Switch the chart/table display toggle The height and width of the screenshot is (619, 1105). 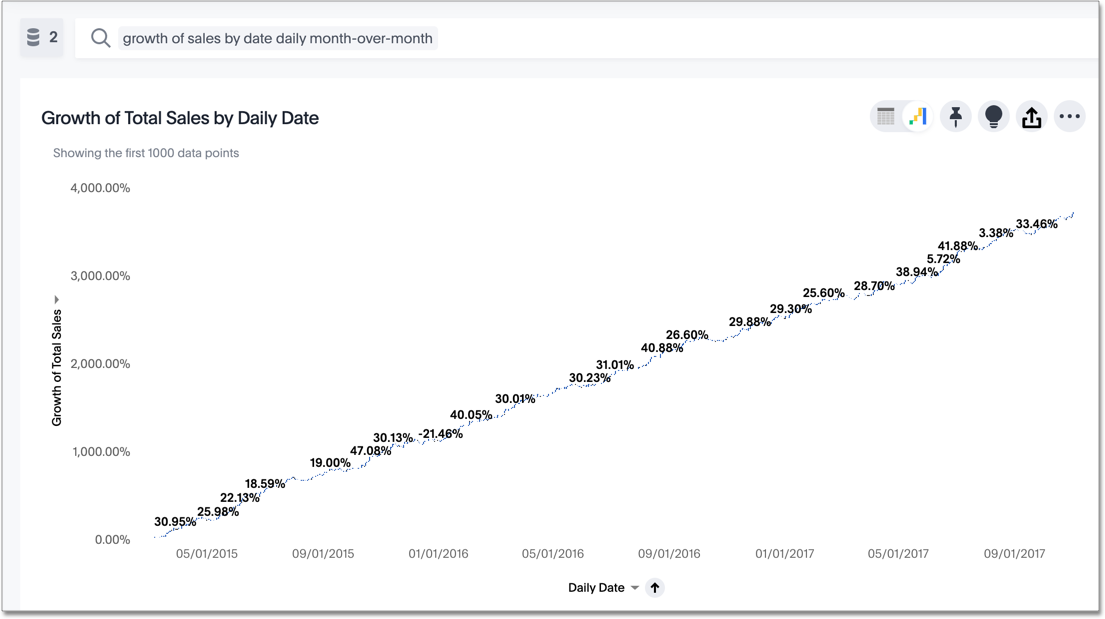point(904,116)
